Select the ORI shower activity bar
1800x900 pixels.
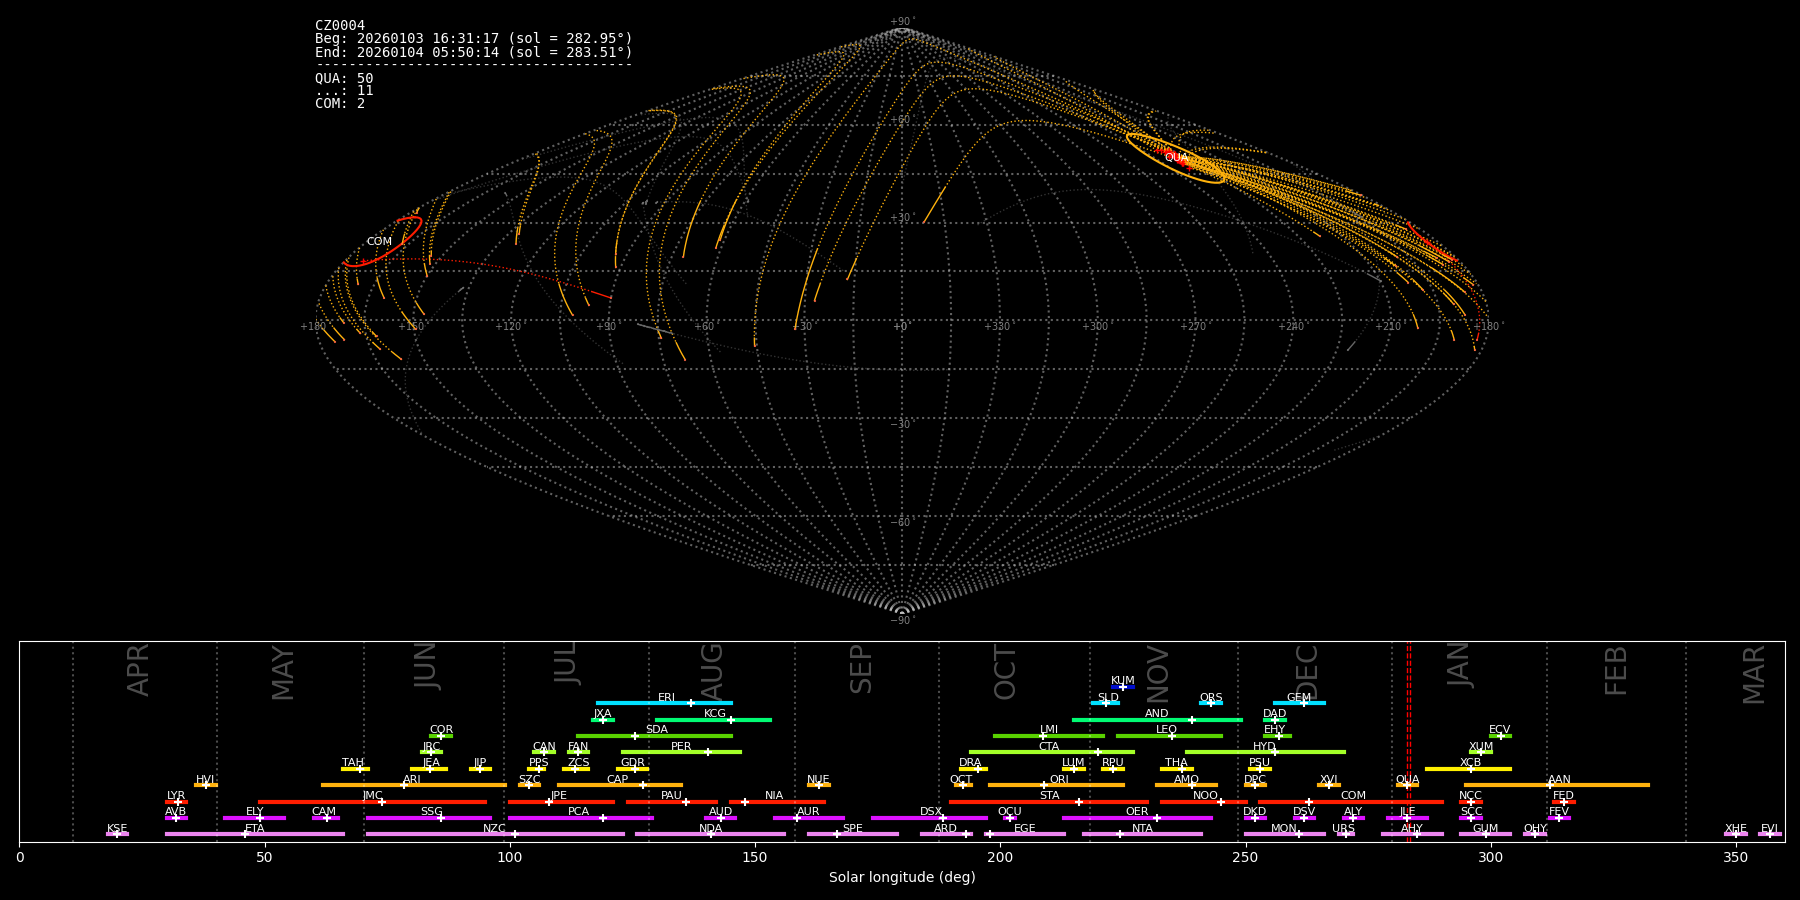[1056, 785]
